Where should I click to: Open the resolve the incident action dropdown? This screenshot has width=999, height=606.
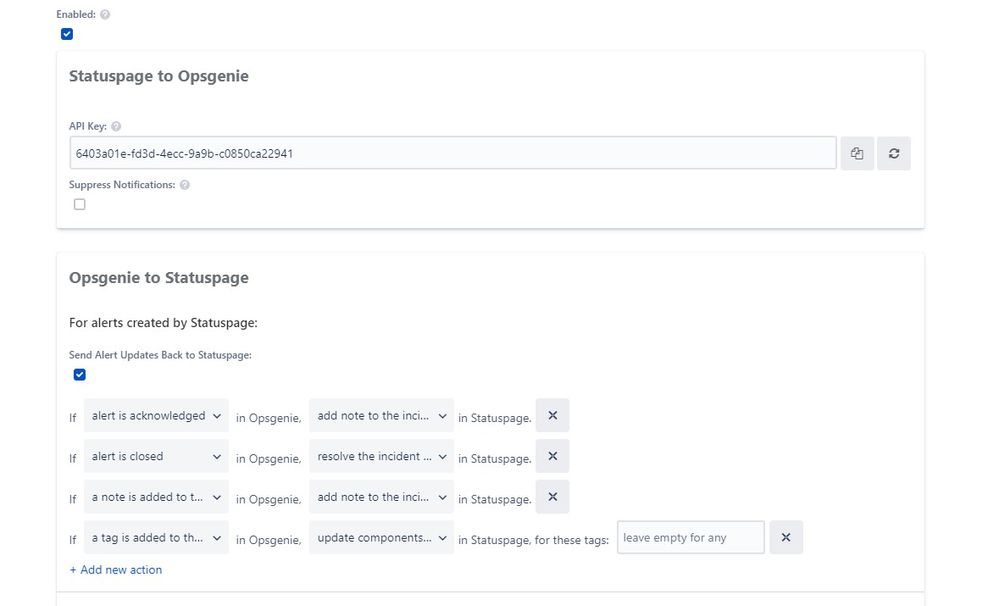pyautogui.click(x=382, y=456)
